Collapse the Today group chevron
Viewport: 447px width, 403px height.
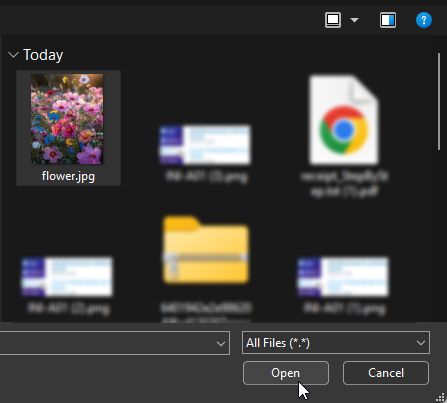point(13,55)
